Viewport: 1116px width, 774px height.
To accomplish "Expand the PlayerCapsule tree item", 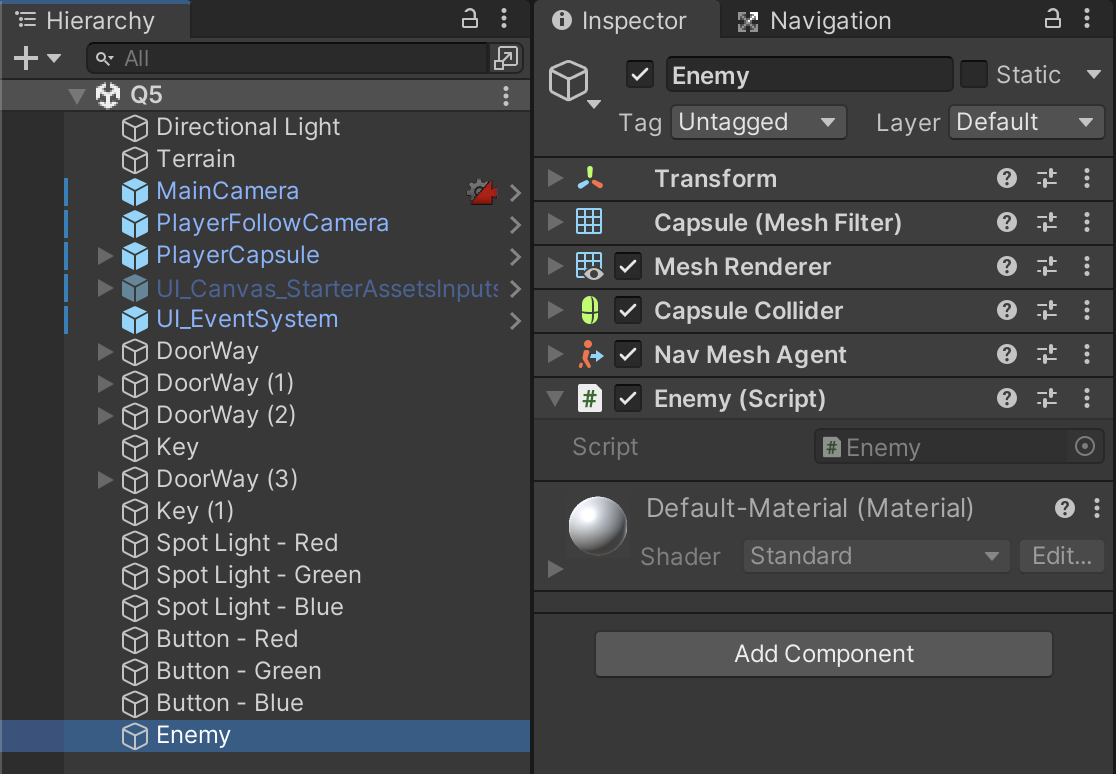I will [105, 256].
